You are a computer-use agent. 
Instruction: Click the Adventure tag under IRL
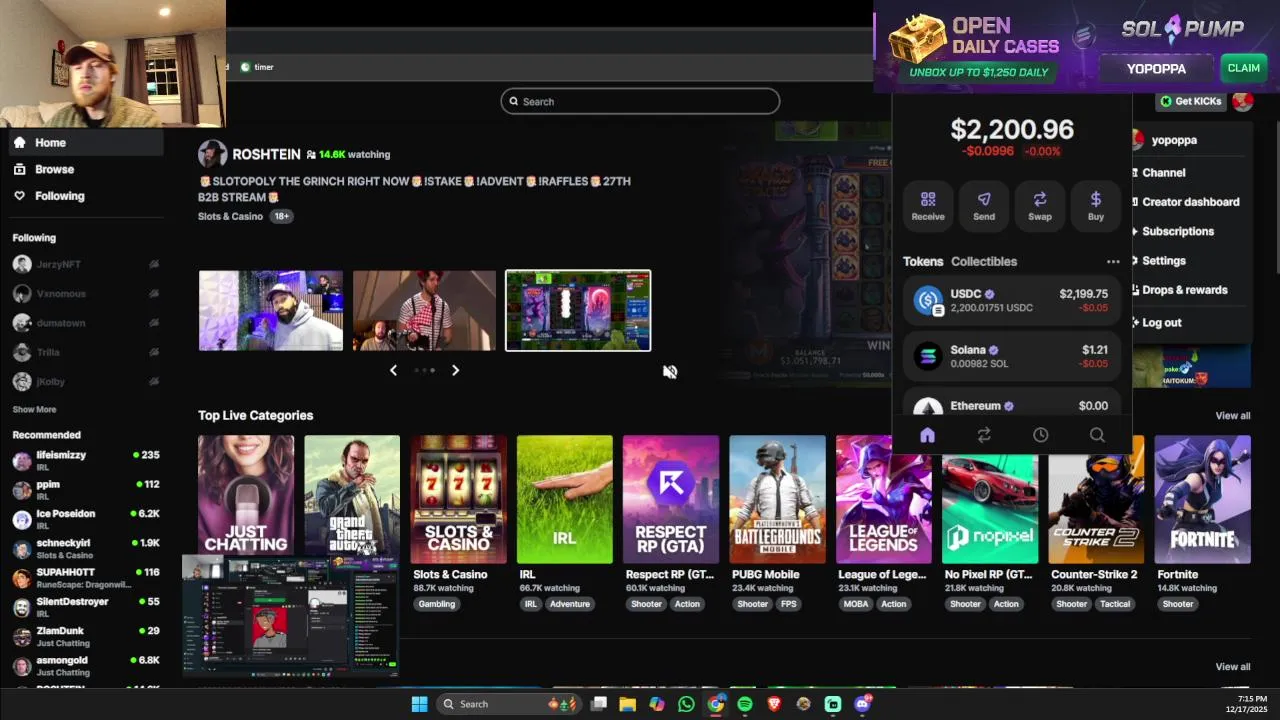point(570,604)
